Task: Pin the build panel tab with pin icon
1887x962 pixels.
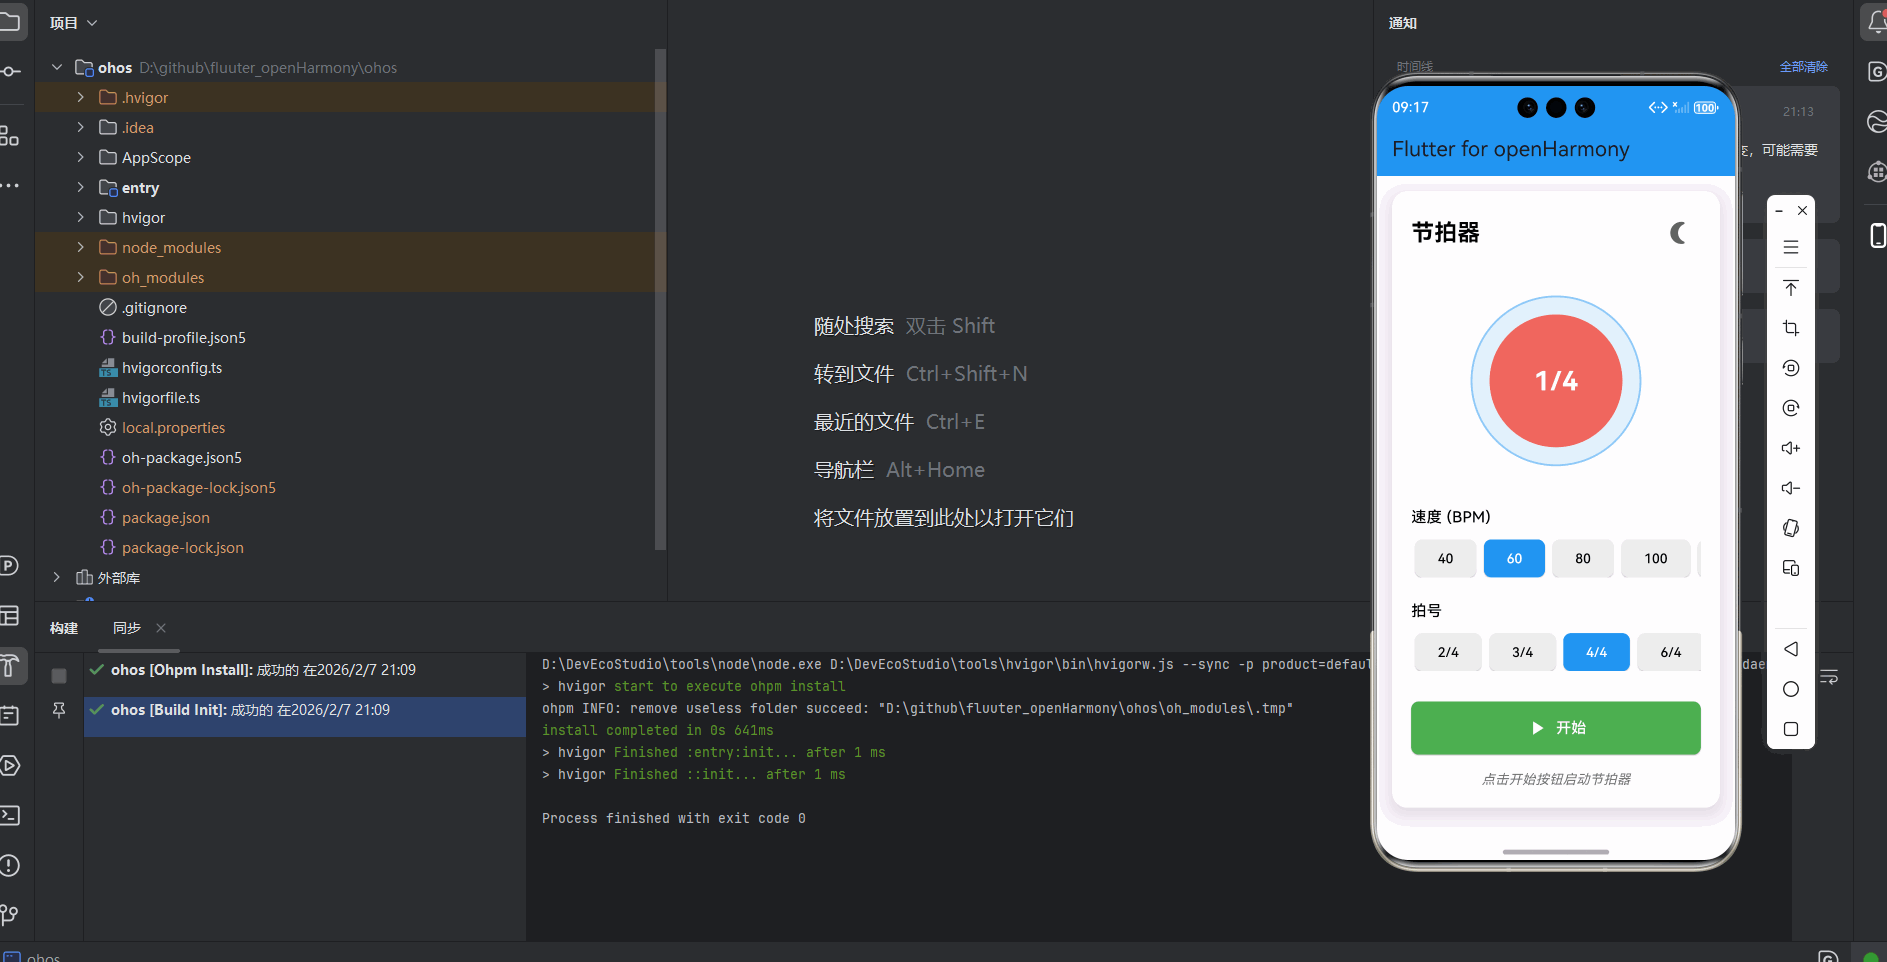Action: 59,710
